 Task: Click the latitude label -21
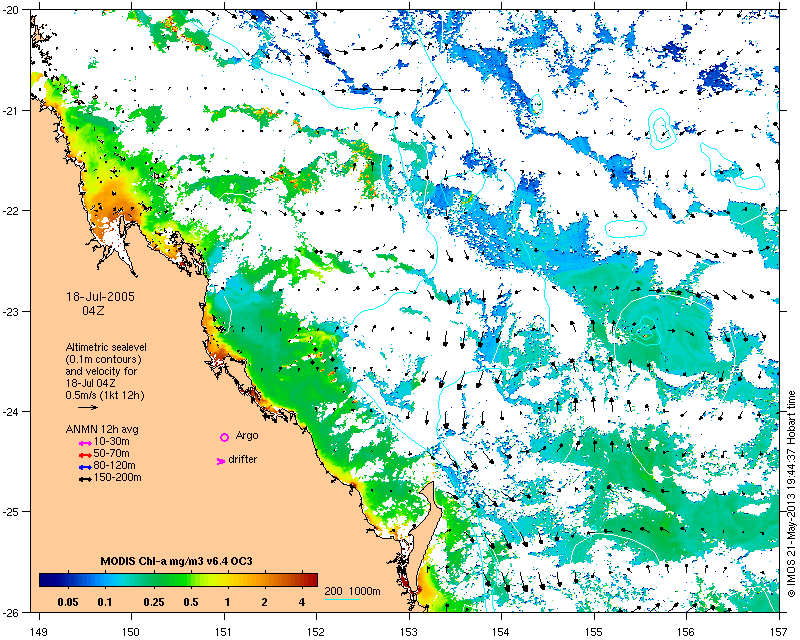pos(11,111)
